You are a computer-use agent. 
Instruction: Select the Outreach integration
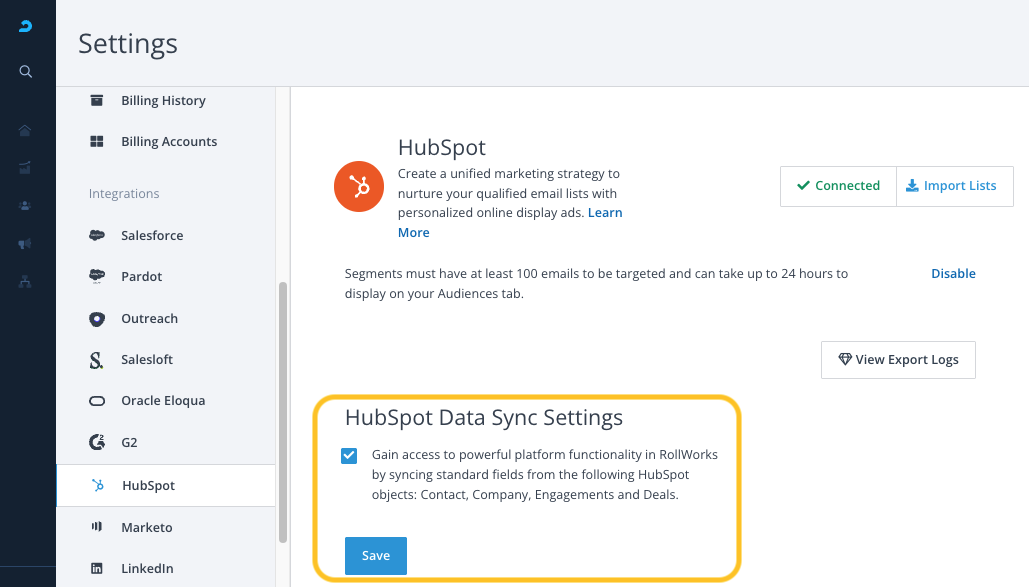(x=149, y=319)
